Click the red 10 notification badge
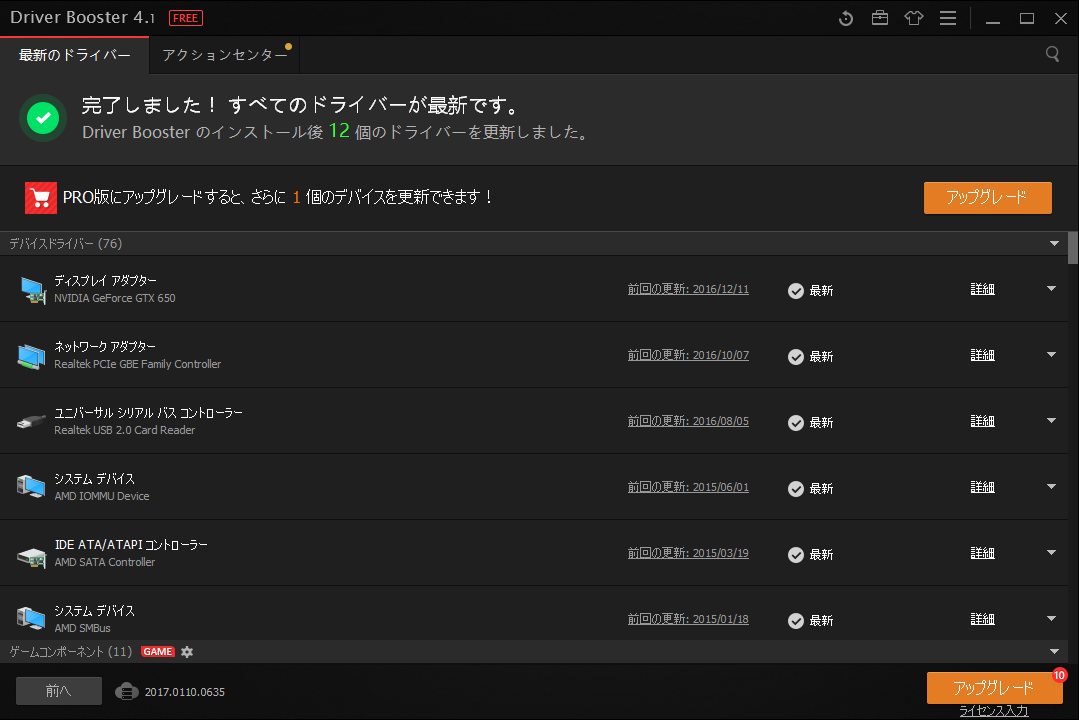 point(1060,675)
